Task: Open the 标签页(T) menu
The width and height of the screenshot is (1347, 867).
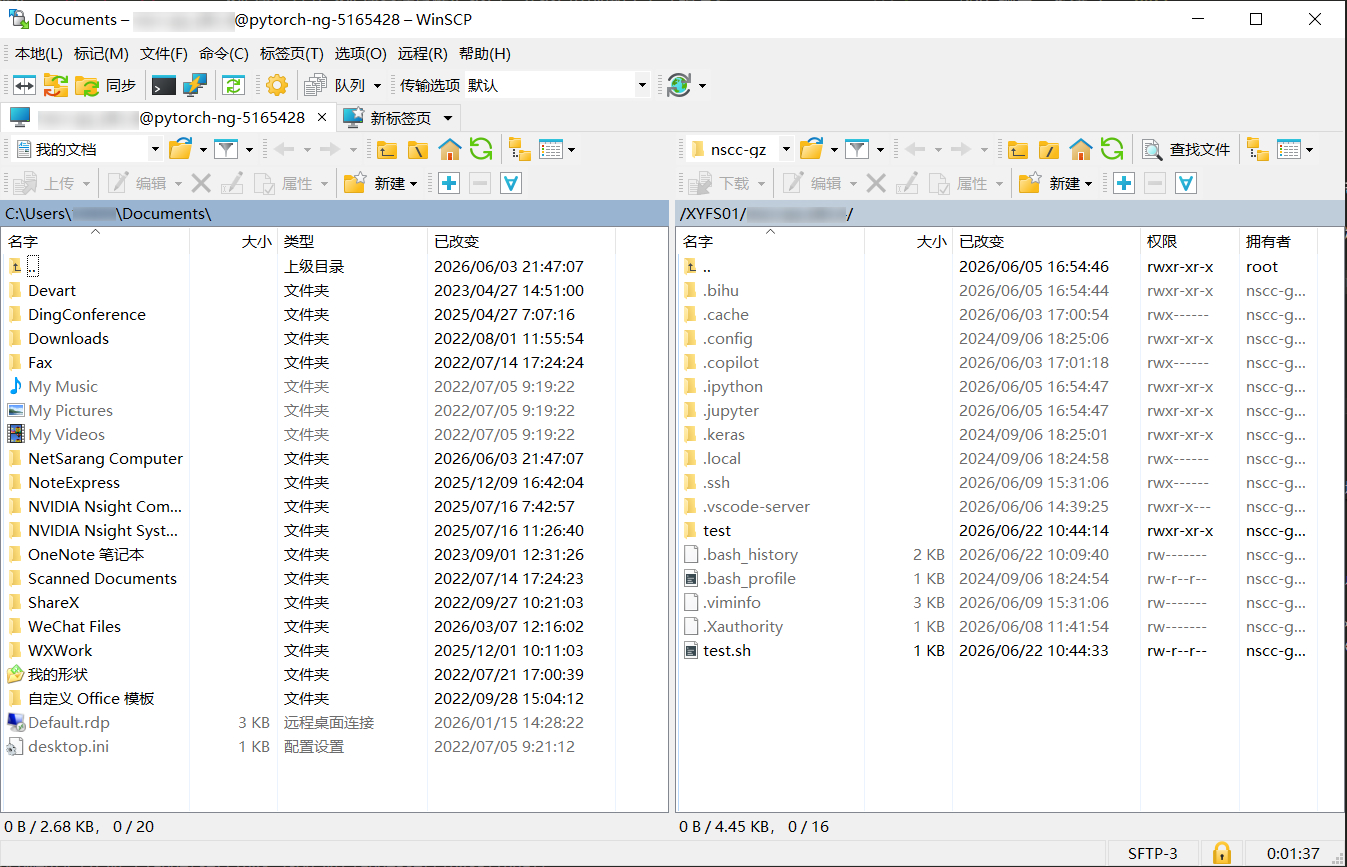Action: pos(292,54)
